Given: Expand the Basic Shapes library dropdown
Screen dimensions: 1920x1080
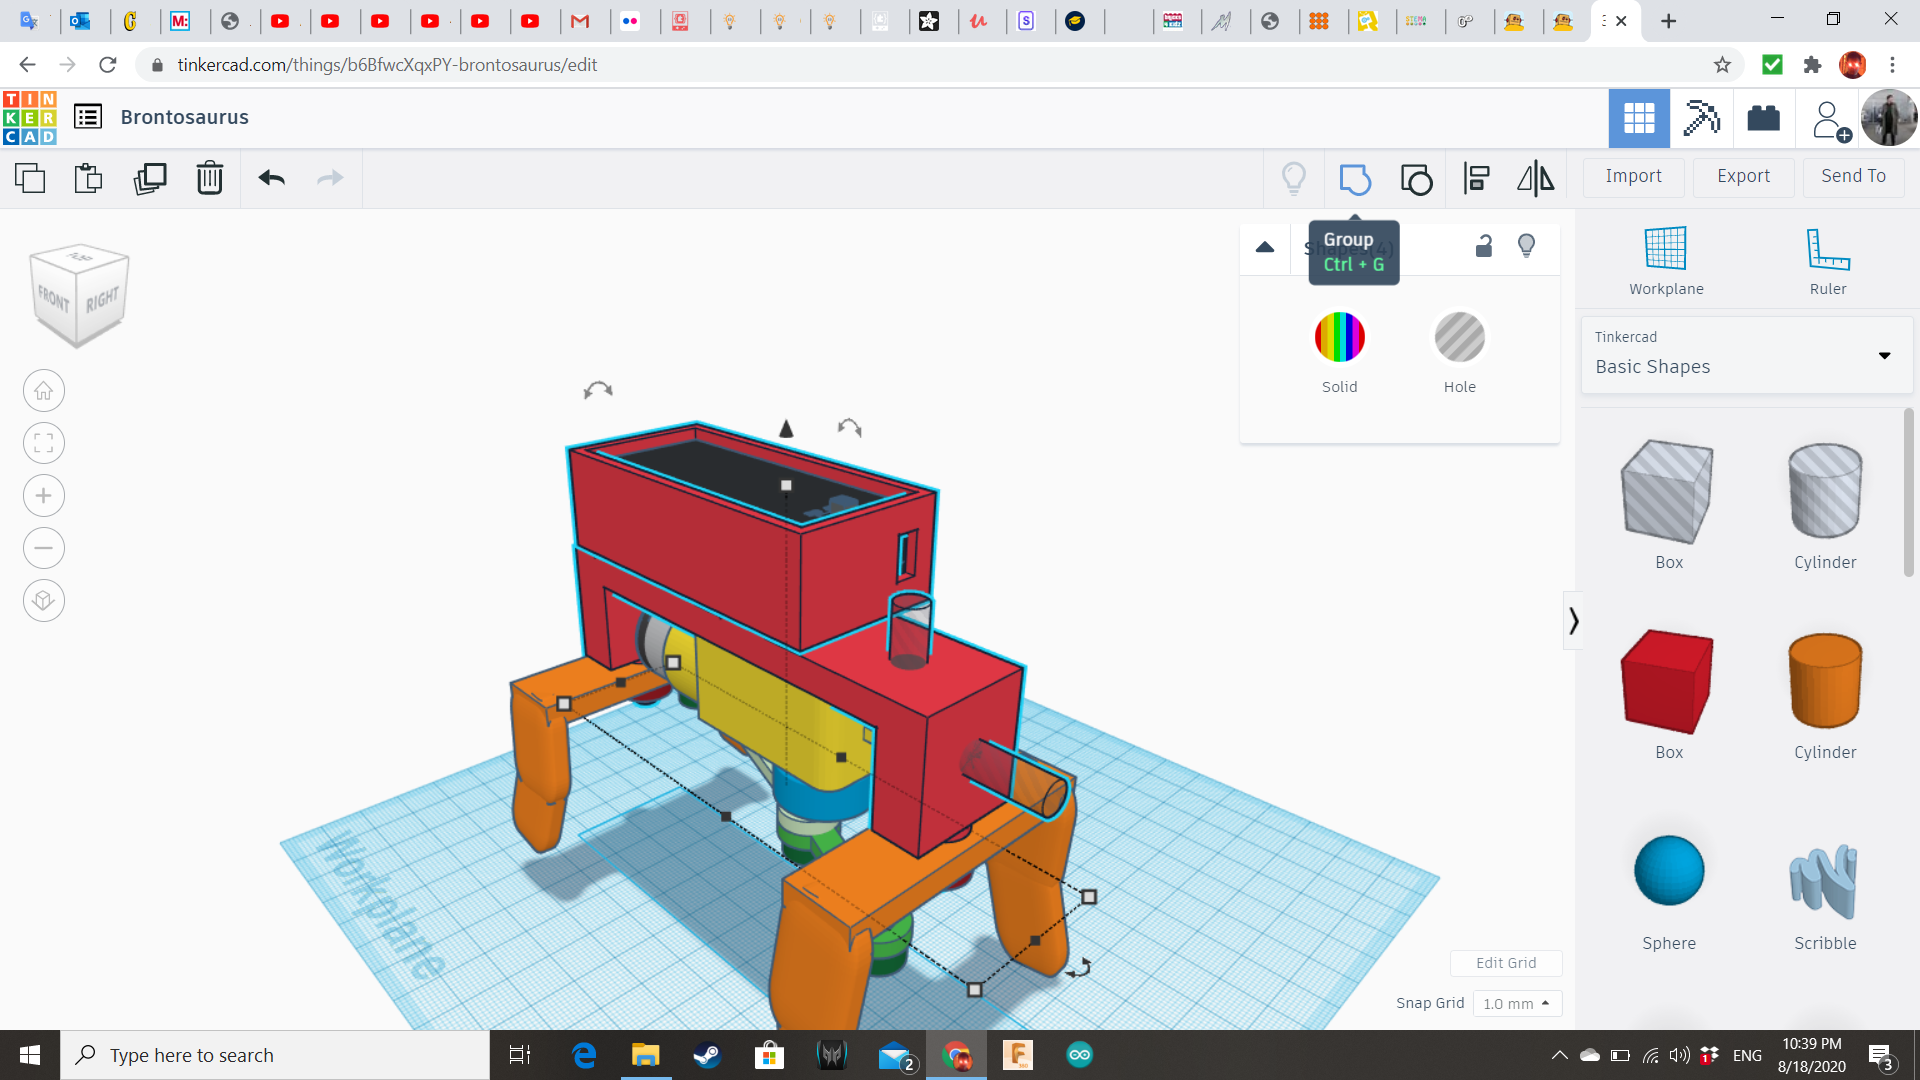Looking at the screenshot, I should 1884,355.
